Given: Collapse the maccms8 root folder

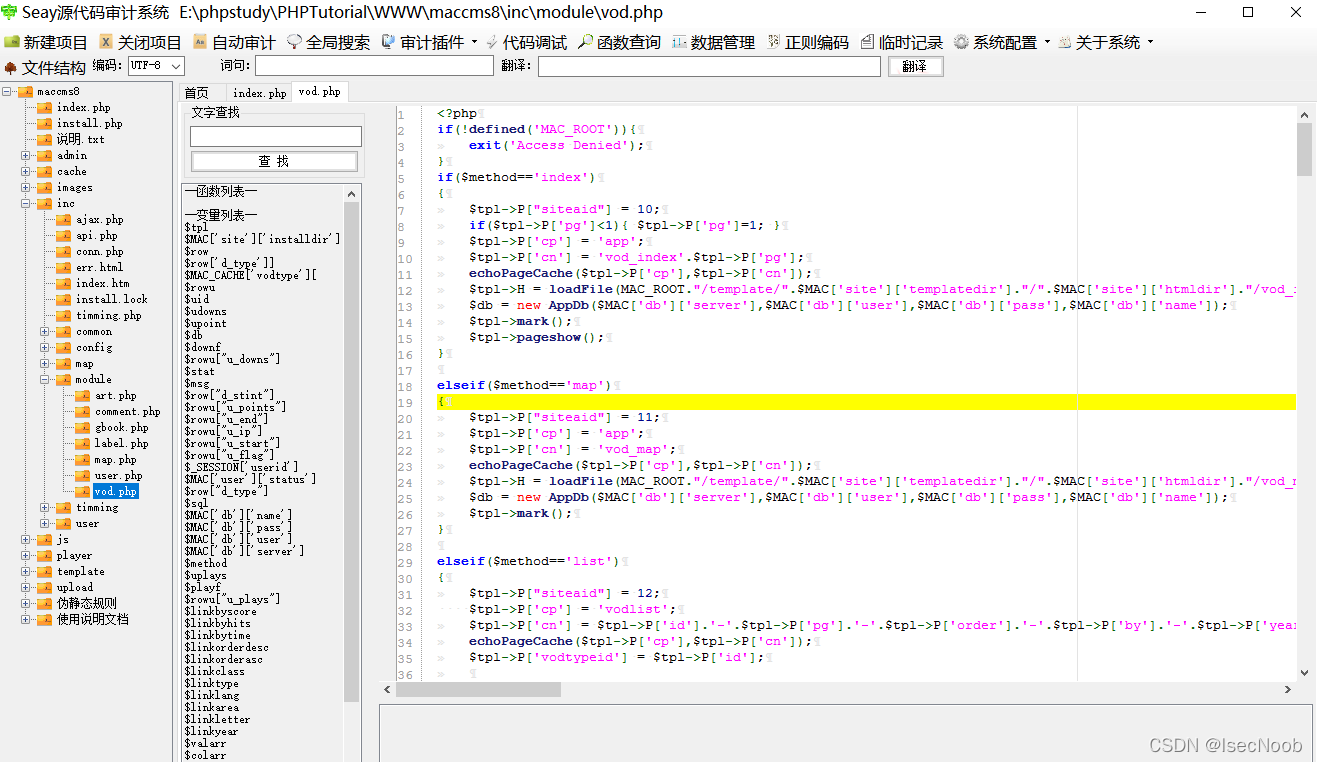Looking at the screenshot, I should 7,91.
